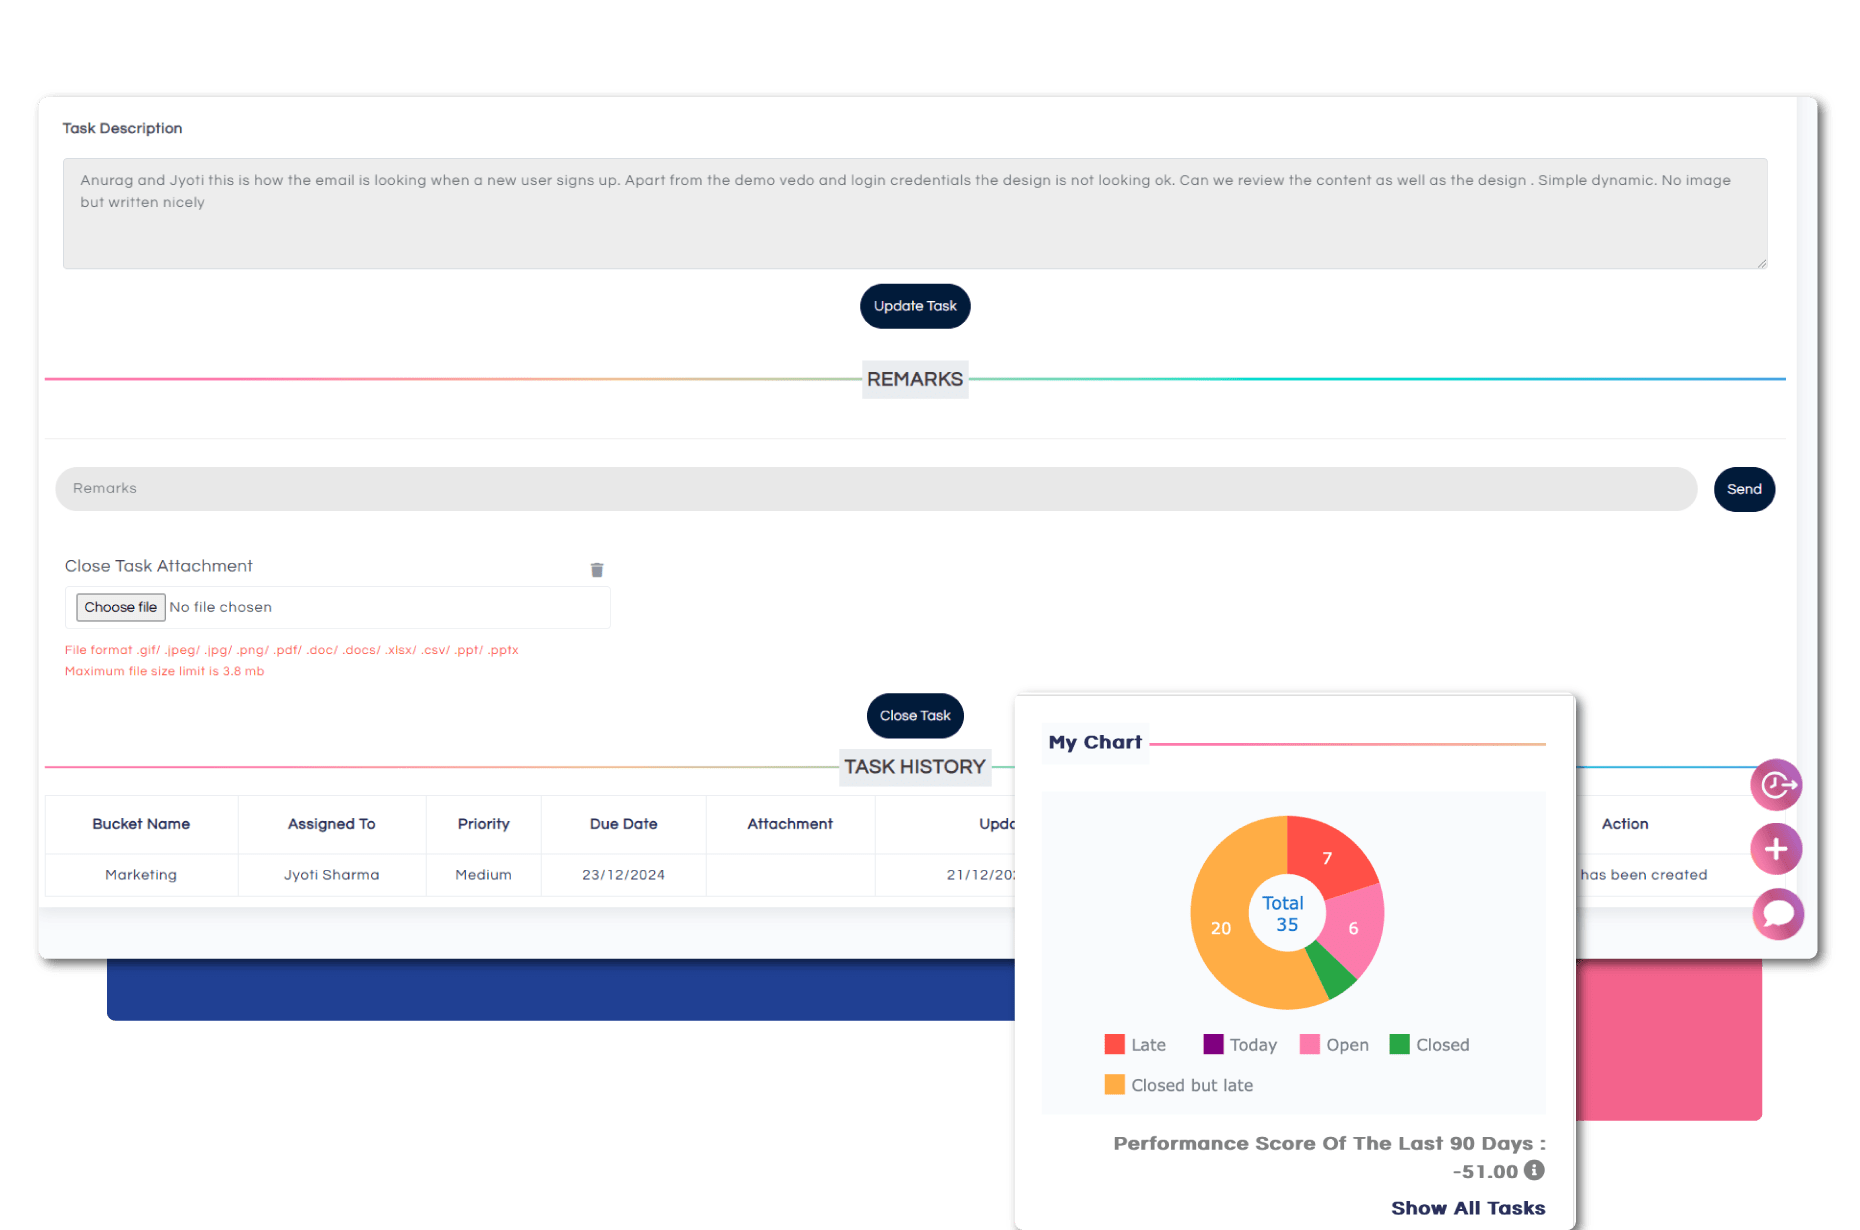
Task: Toggle the Closed but late legend entry
Action: (x=1178, y=1086)
